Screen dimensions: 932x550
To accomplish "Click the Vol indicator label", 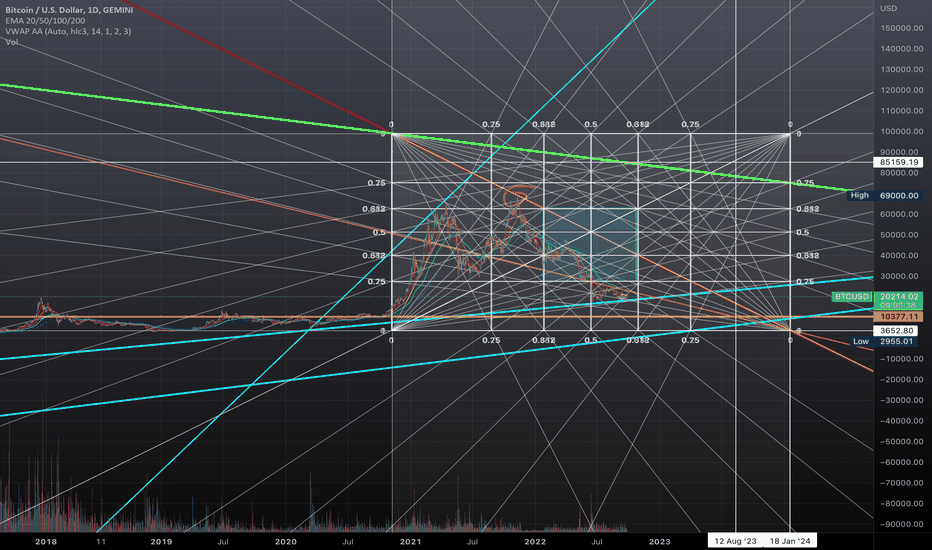I will tap(12, 42).
